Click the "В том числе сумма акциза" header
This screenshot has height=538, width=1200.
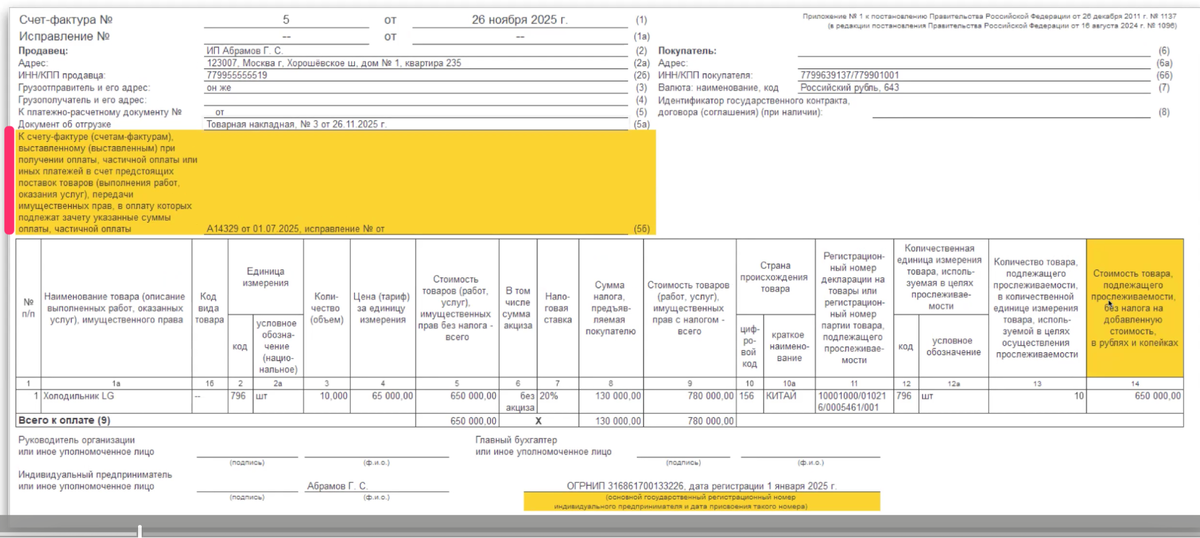[516, 308]
